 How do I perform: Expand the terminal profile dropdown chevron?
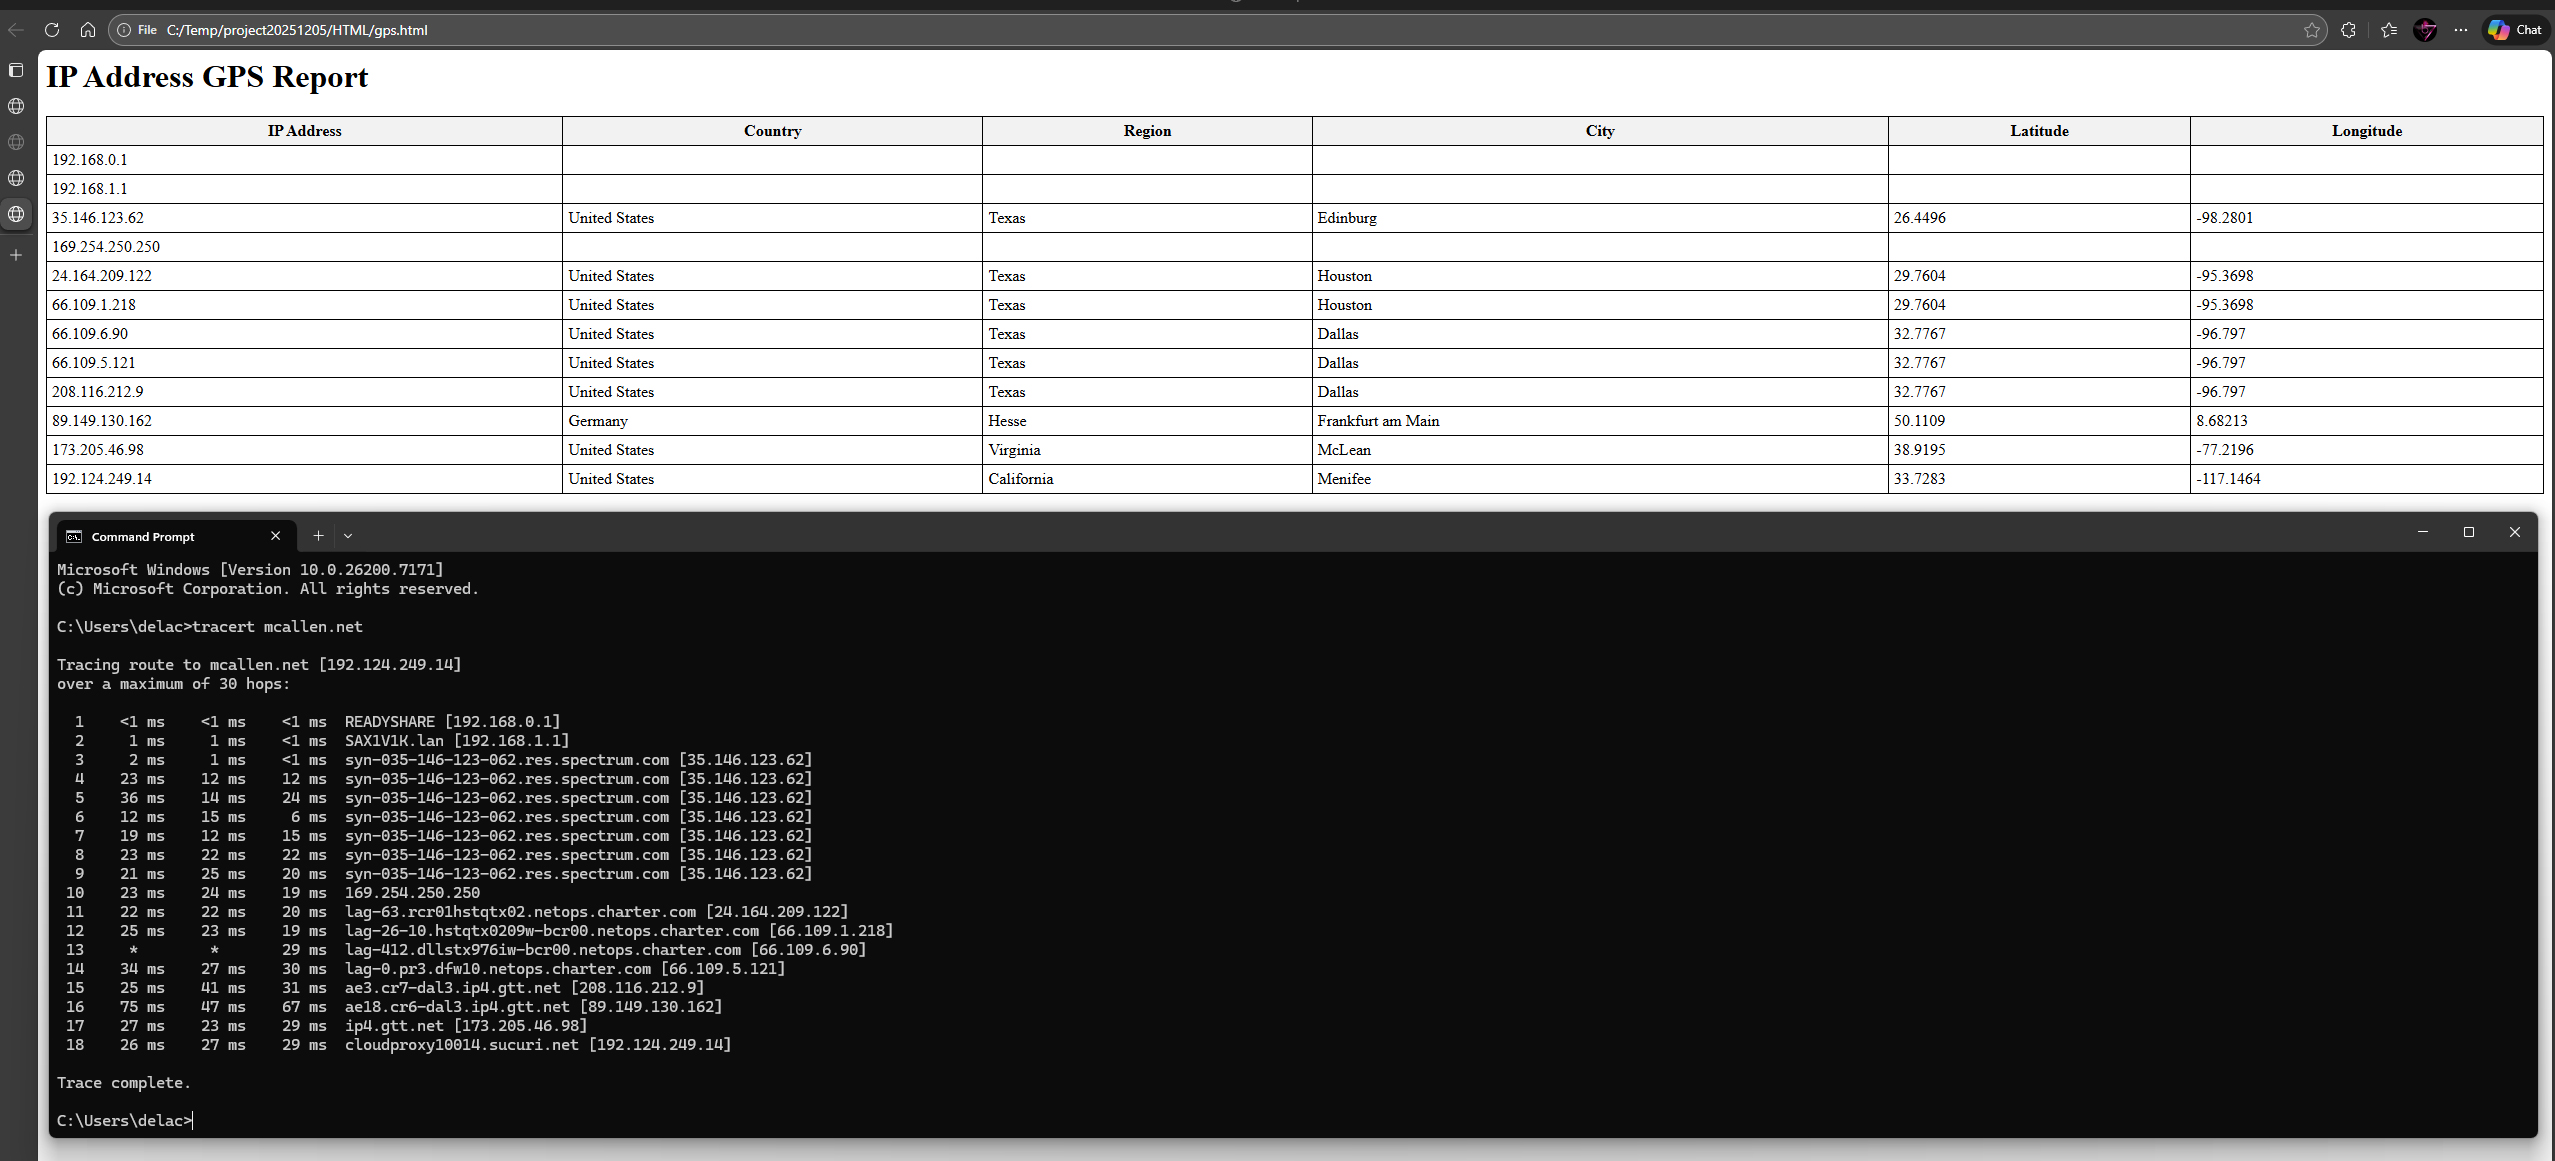pyautogui.click(x=348, y=536)
